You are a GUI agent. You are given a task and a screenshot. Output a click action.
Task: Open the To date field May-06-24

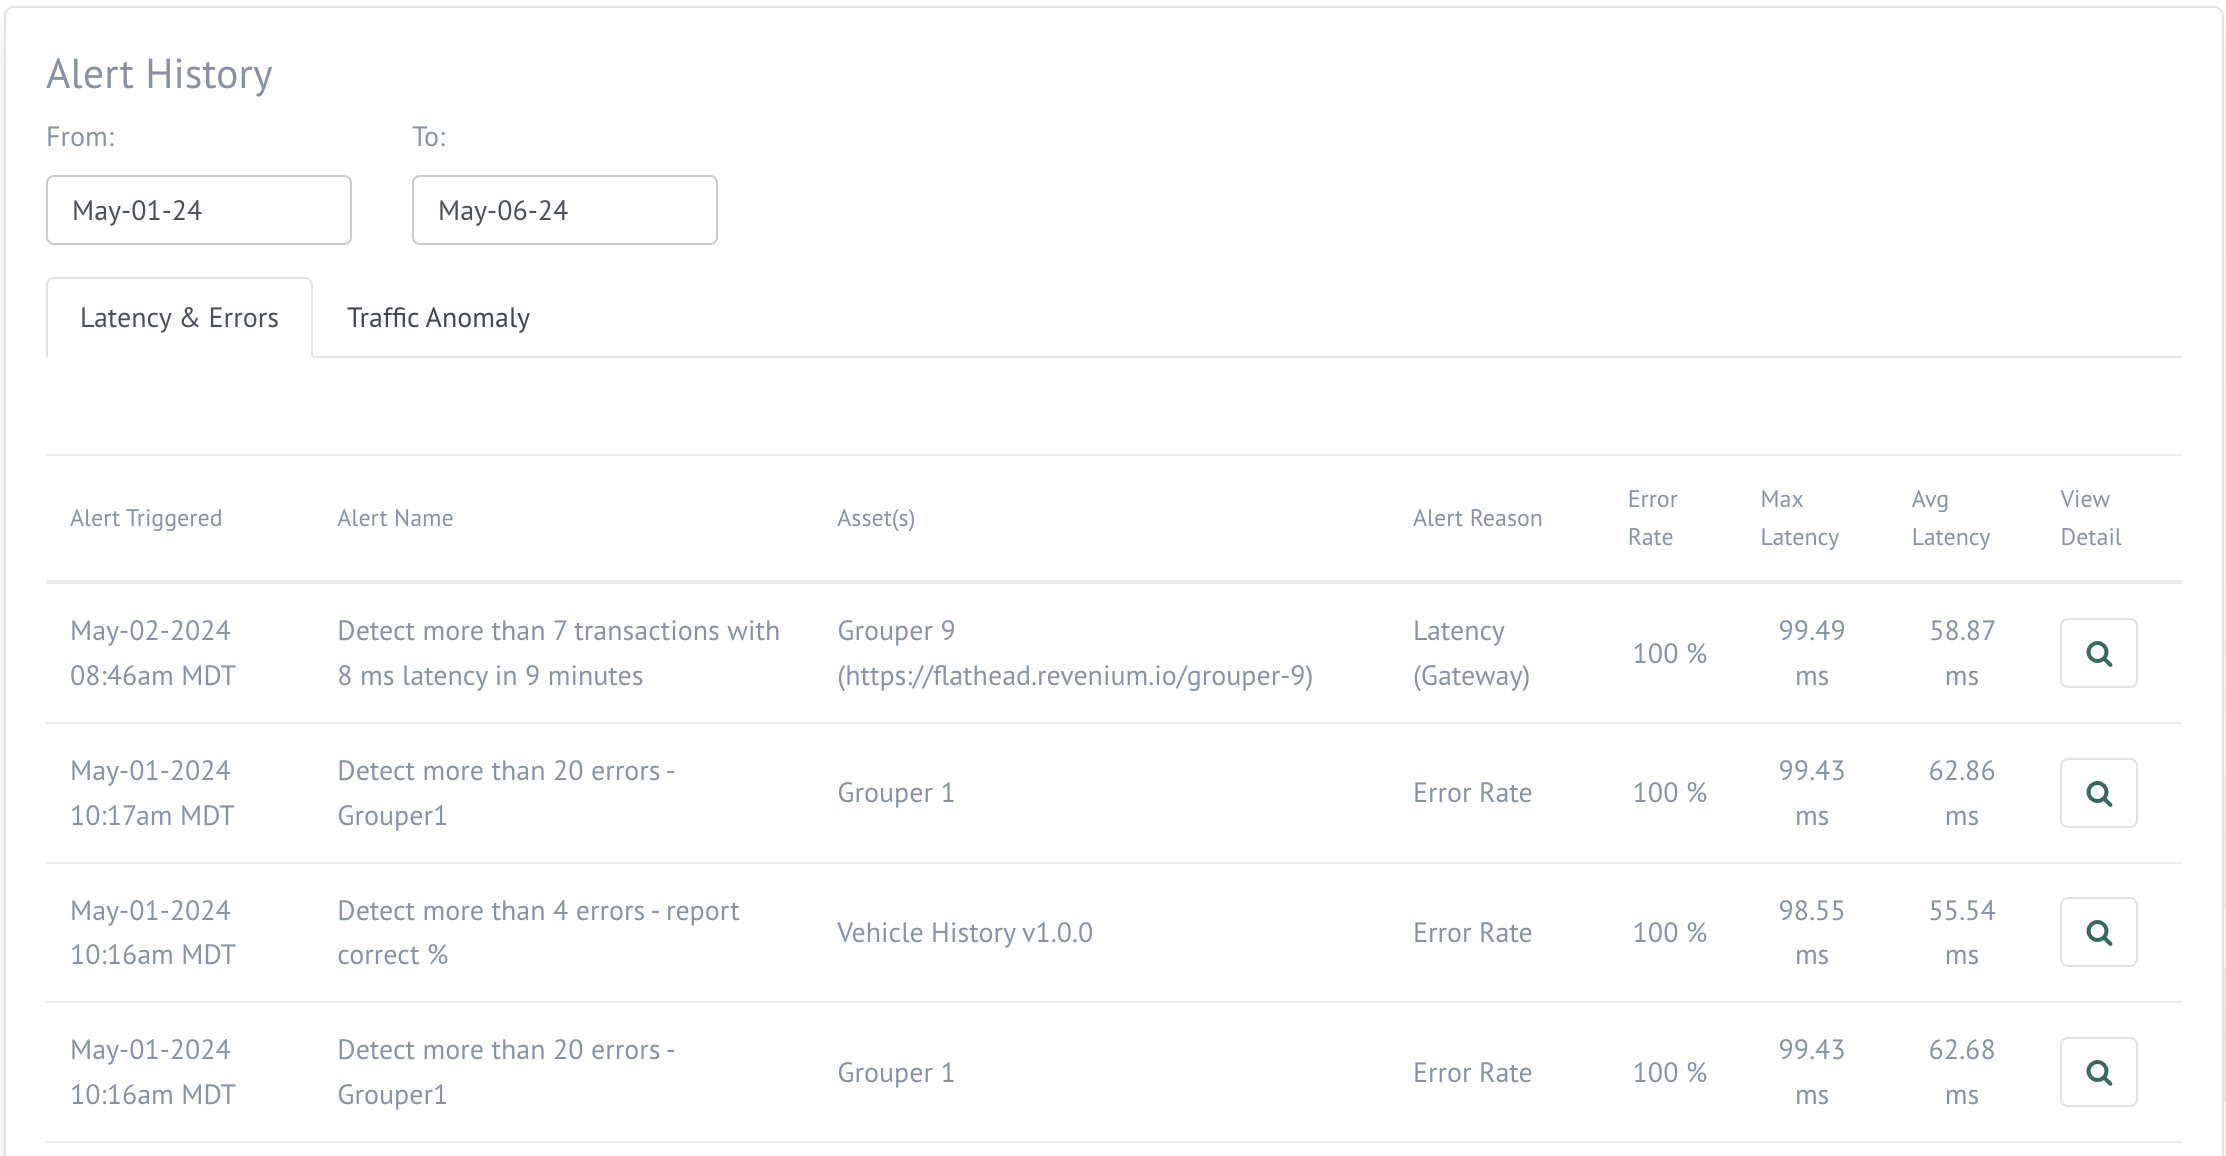coord(565,210)
